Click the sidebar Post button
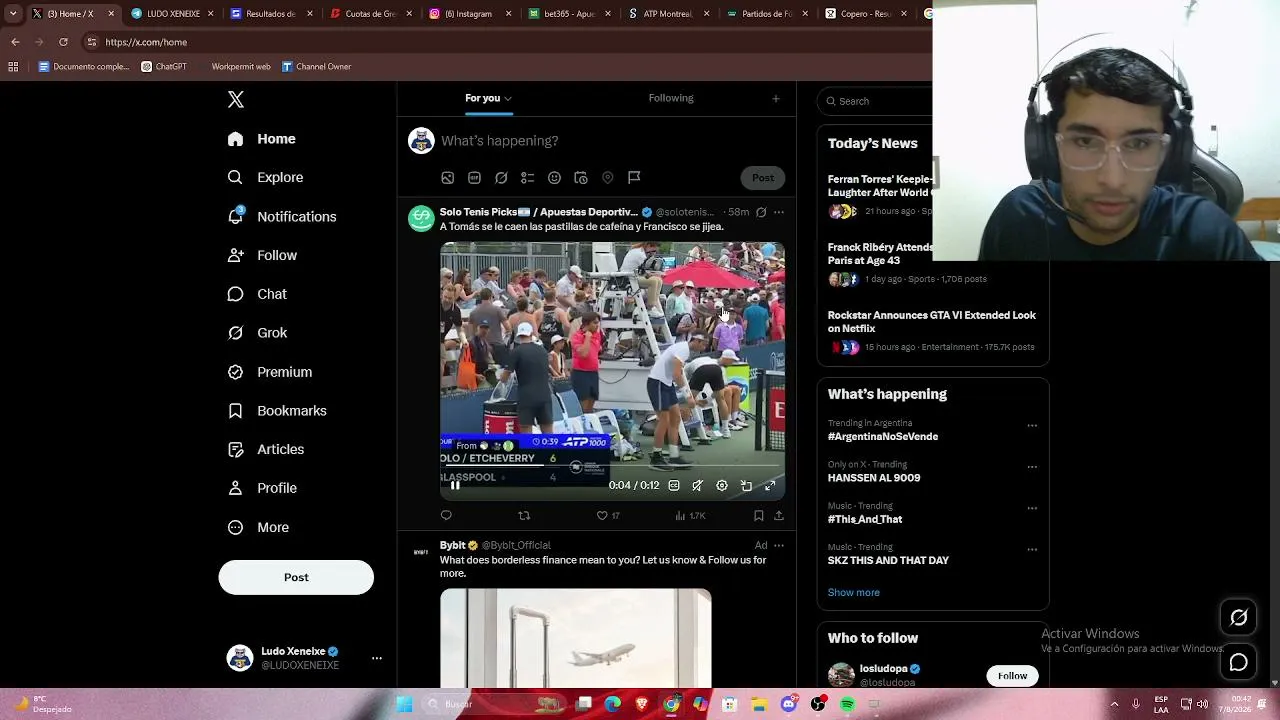Image resolution: width=1280 pixels, height=720 pixels. [x=296, y=577]
